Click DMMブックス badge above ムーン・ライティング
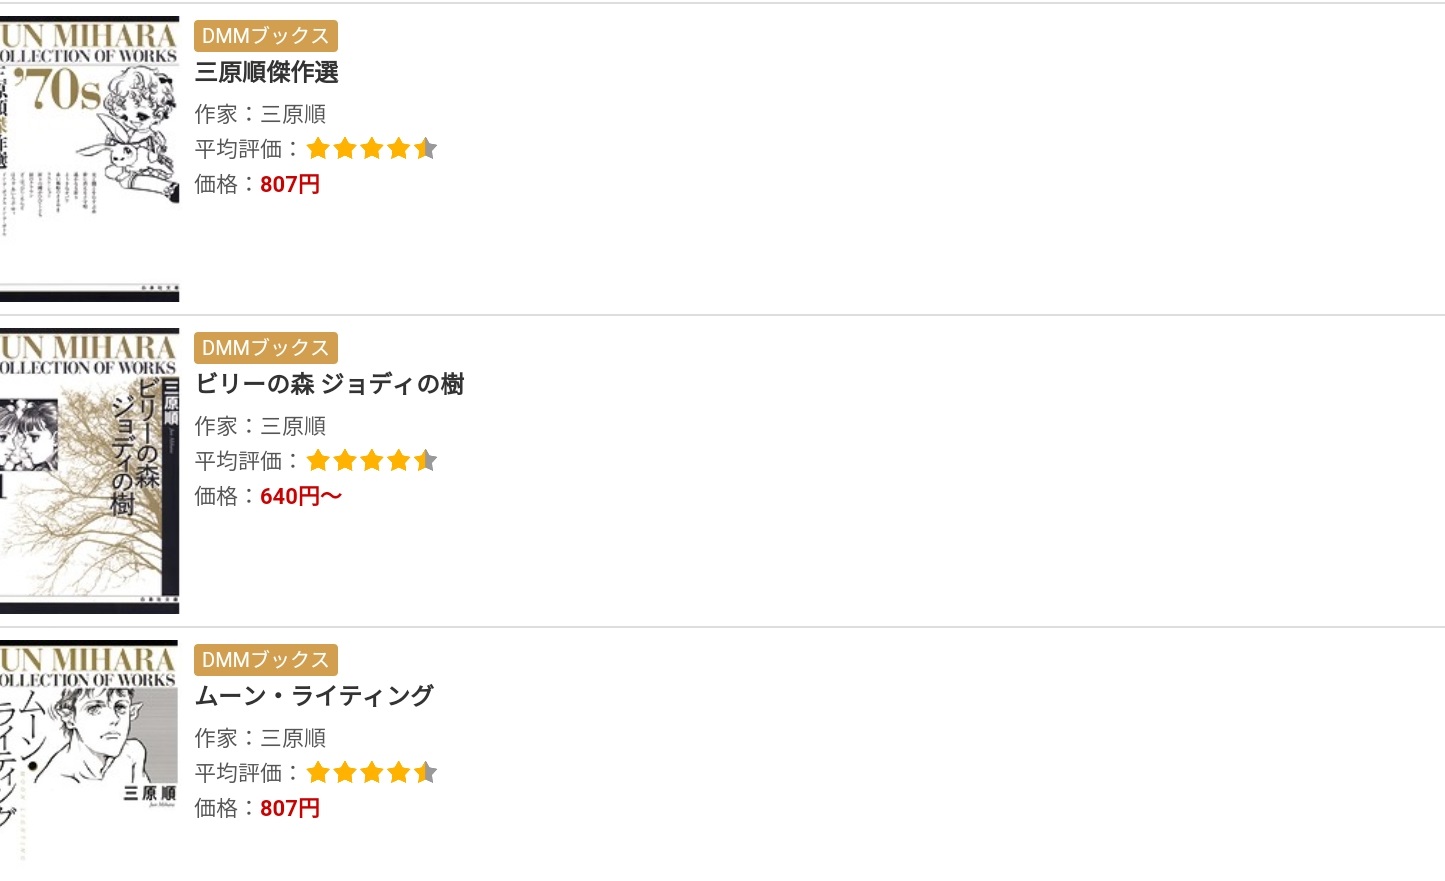 [265, 660]
